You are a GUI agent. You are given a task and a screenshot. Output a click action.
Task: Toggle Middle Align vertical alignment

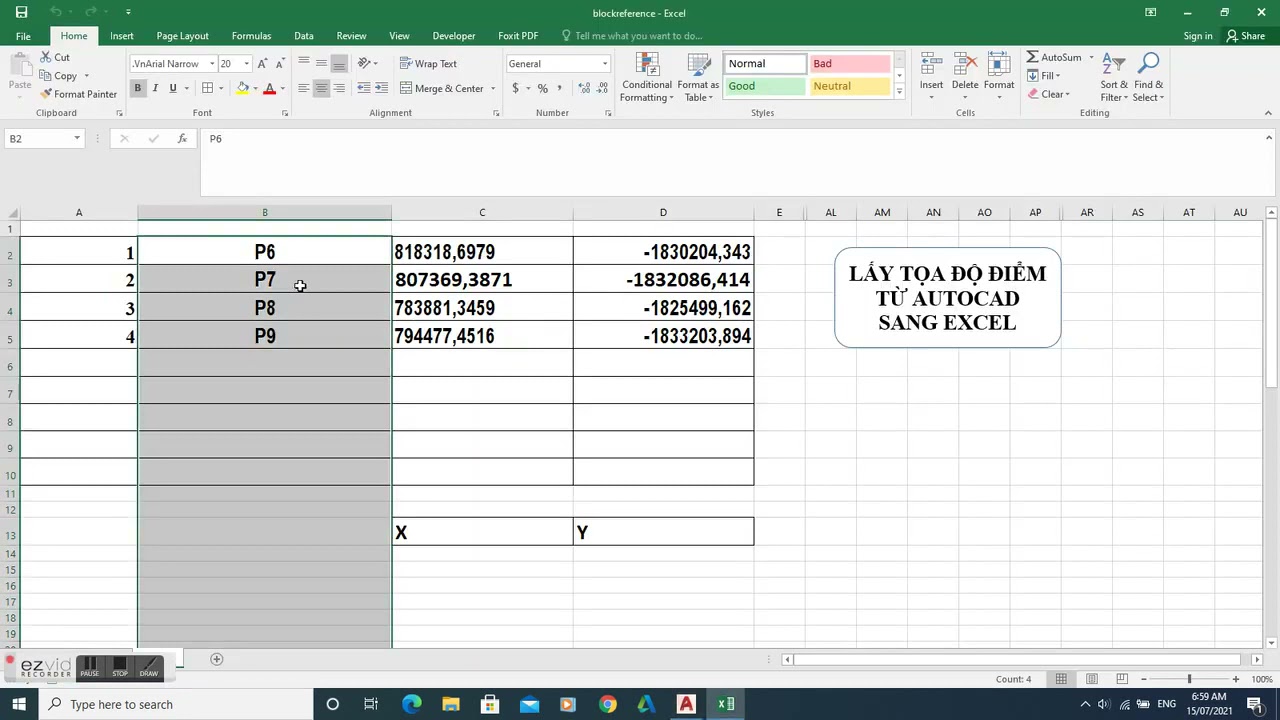click(321, 63)
